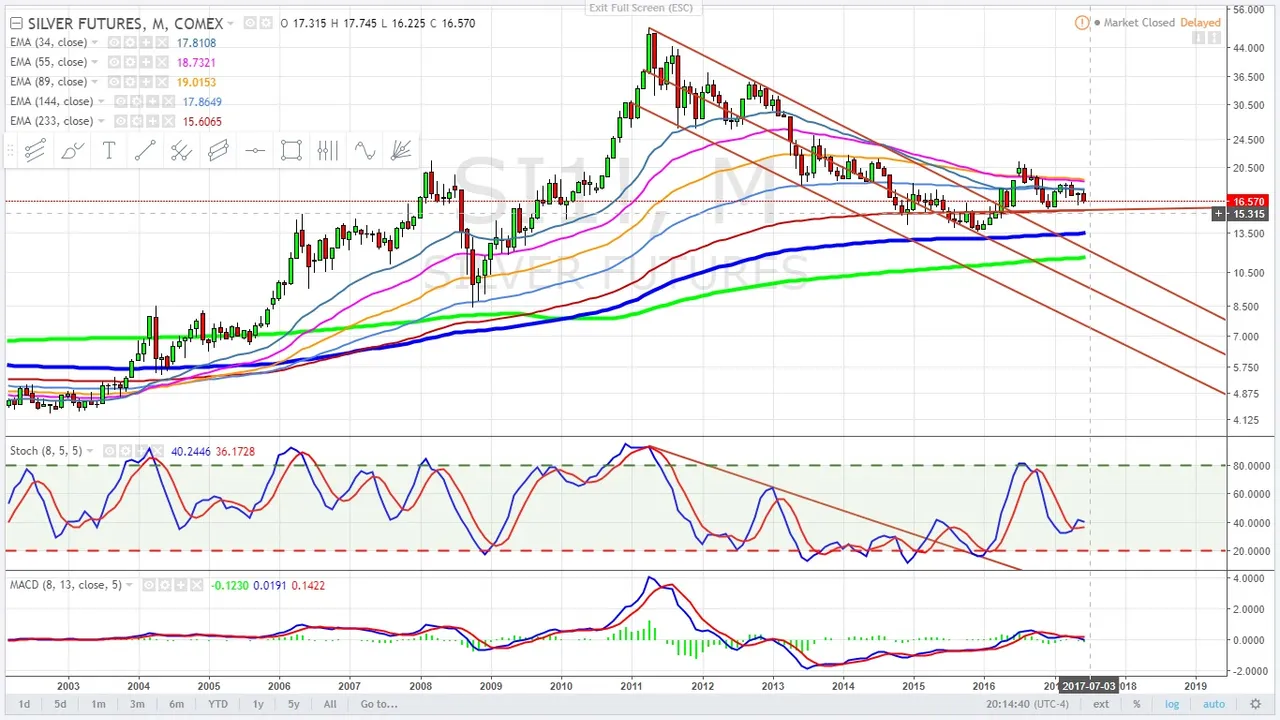
Task: Hide the EMA (144, close) line
Action: click(121, 101)
